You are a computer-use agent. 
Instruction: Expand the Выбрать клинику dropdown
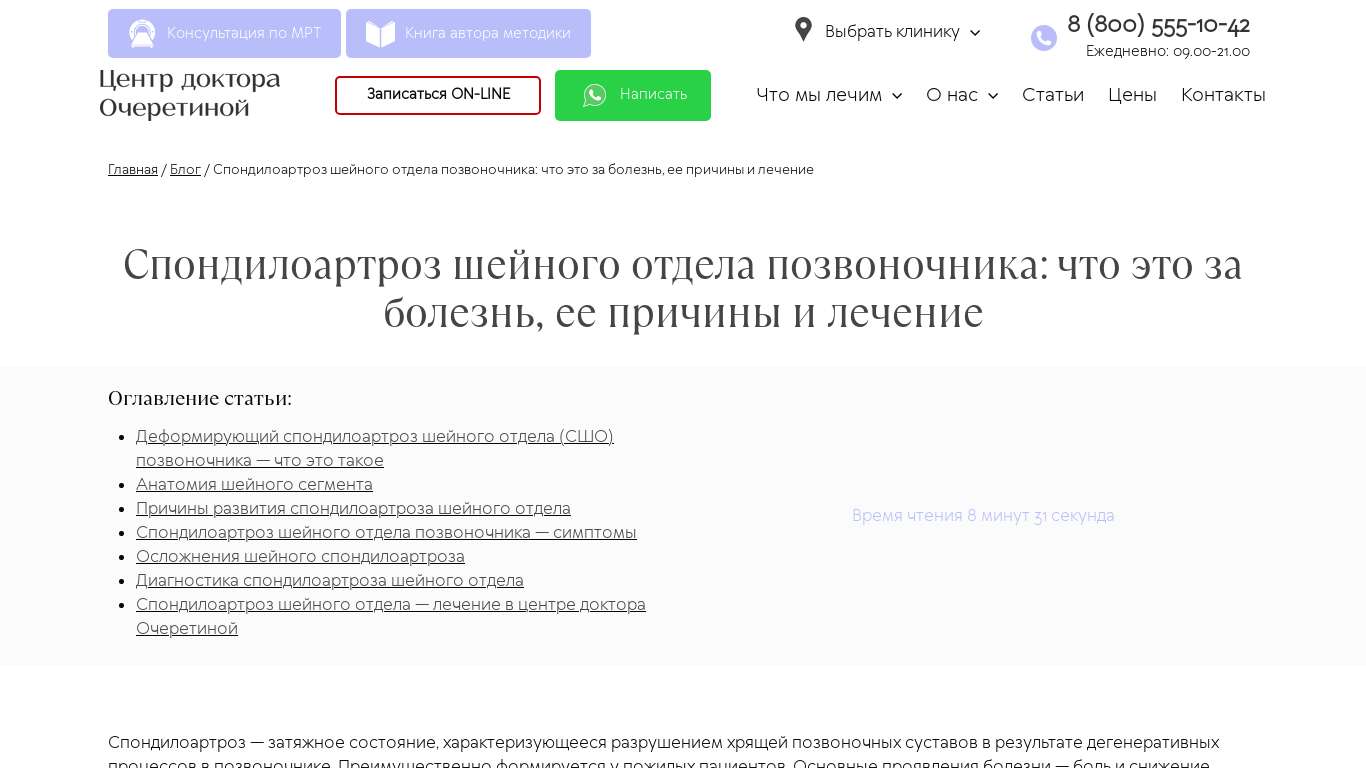tap(975, 33)
